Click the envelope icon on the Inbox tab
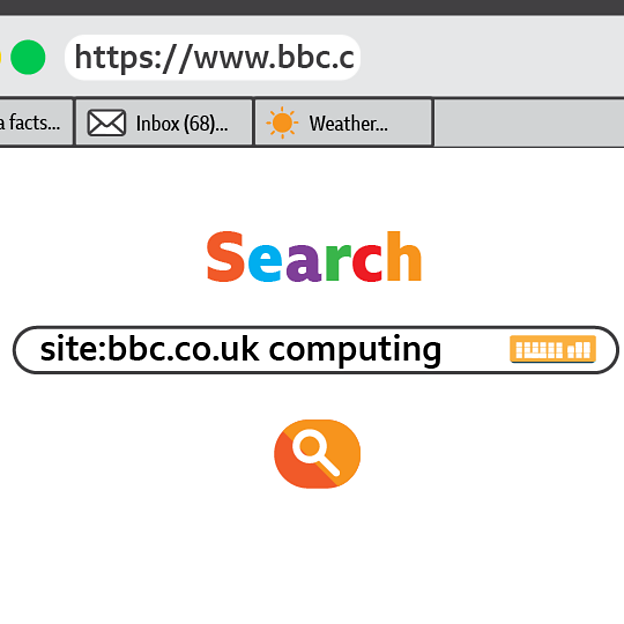The width and height of the screenshot is (624, 624). (x=107, y=123)
